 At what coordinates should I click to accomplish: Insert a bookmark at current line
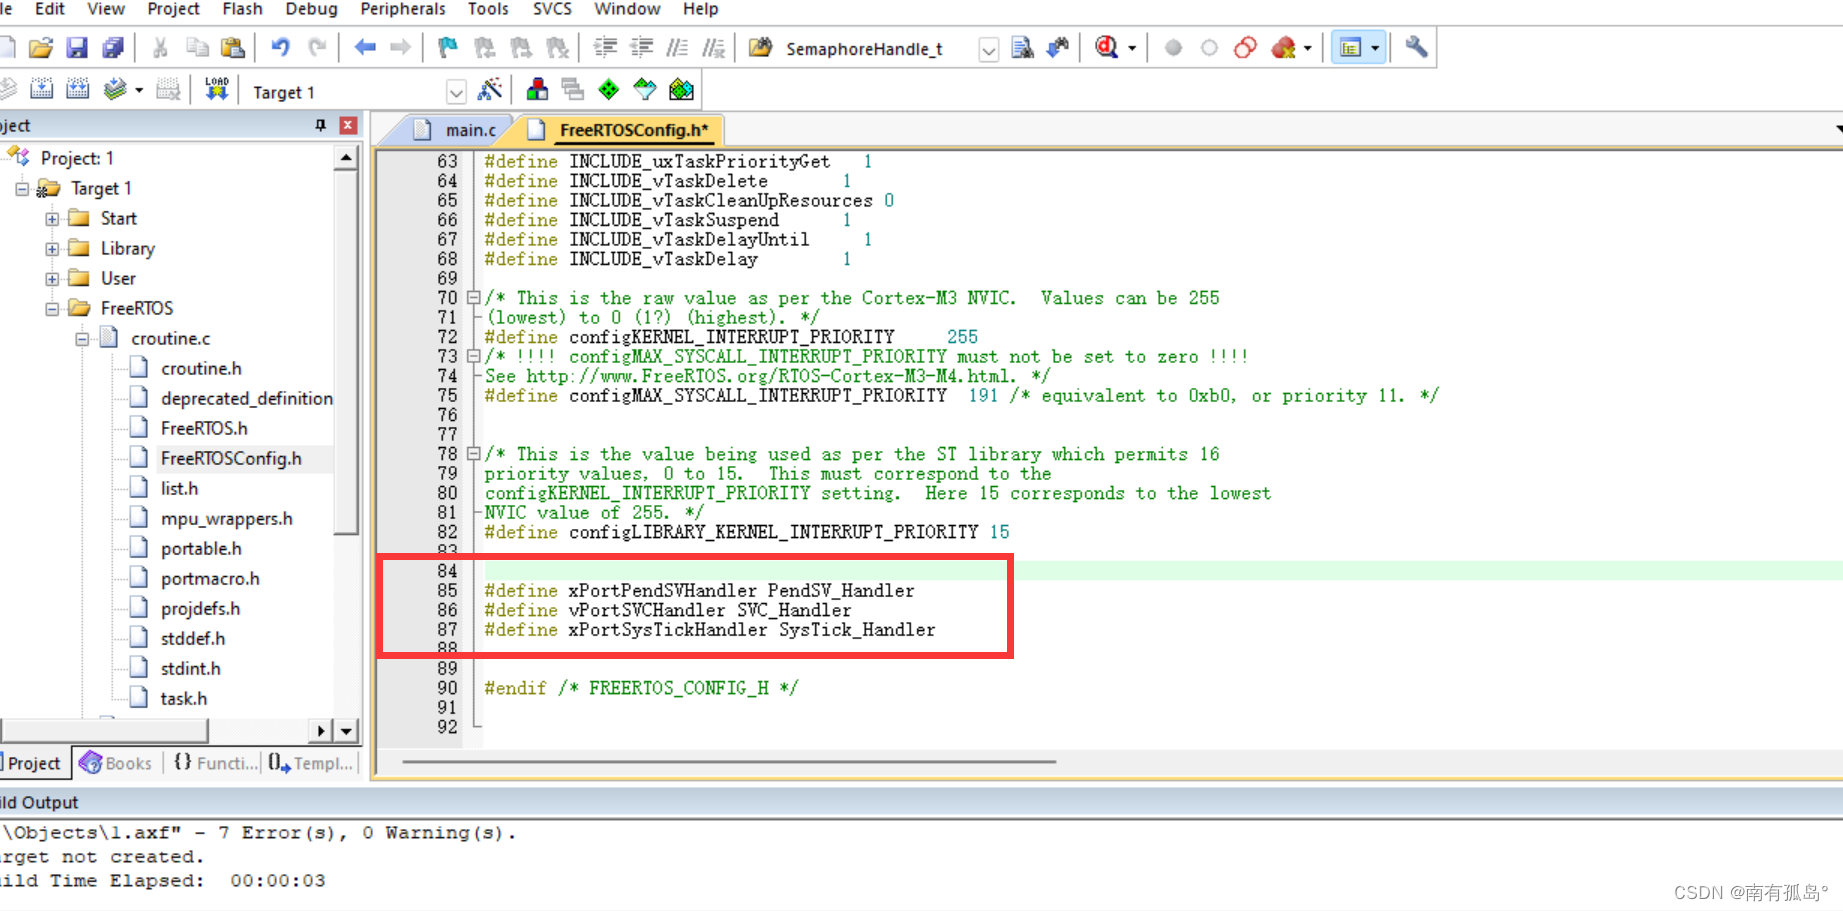(x=447, y=46)
